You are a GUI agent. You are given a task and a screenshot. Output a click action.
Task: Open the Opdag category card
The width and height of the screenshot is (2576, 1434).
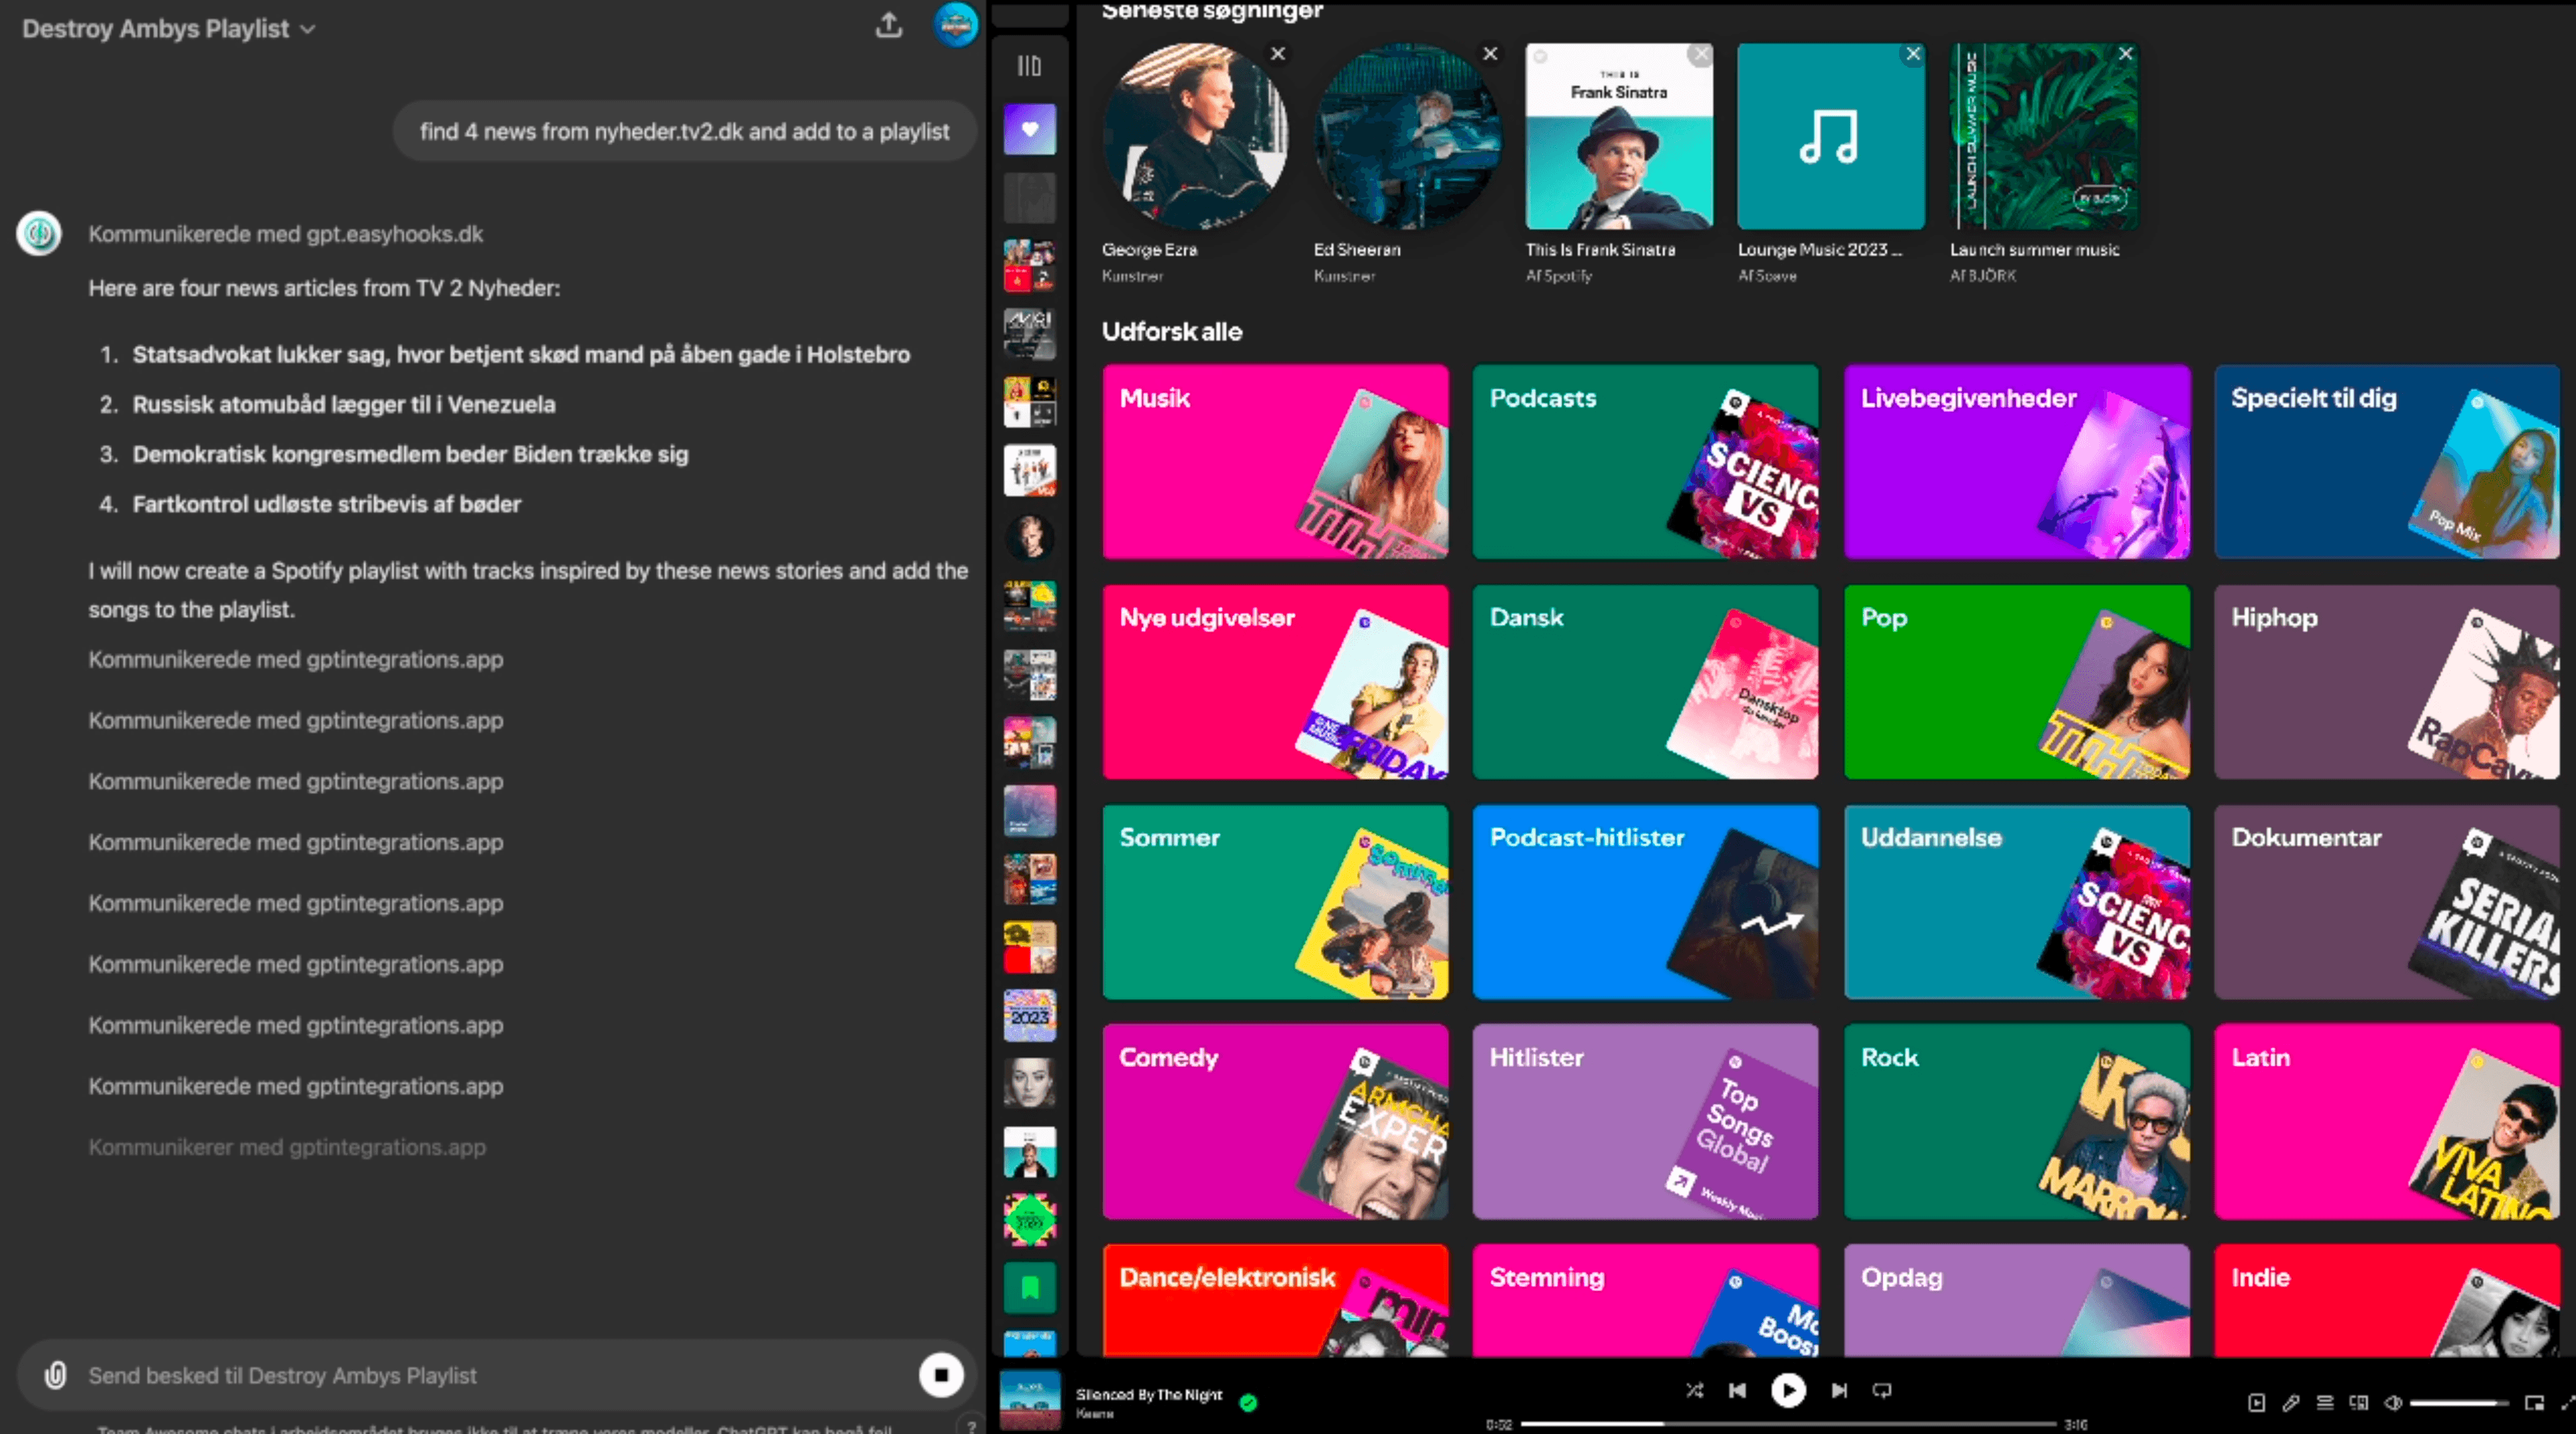click(2017, 1300)
